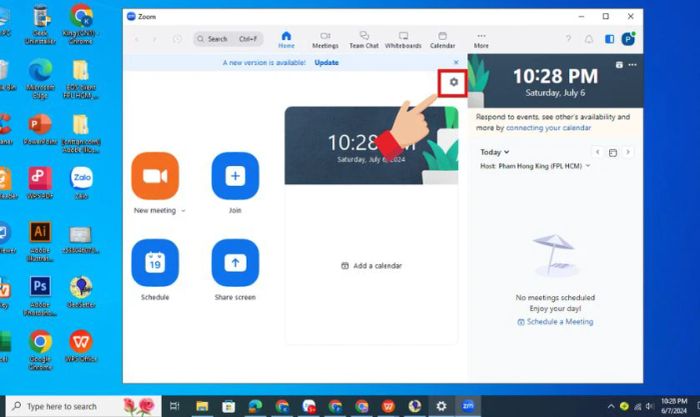Viewport: 700px width, 417px height.
Task: Open Adobe Photoshop desktop shortcut
Action: pyautogui.click(x=40, y=296)
